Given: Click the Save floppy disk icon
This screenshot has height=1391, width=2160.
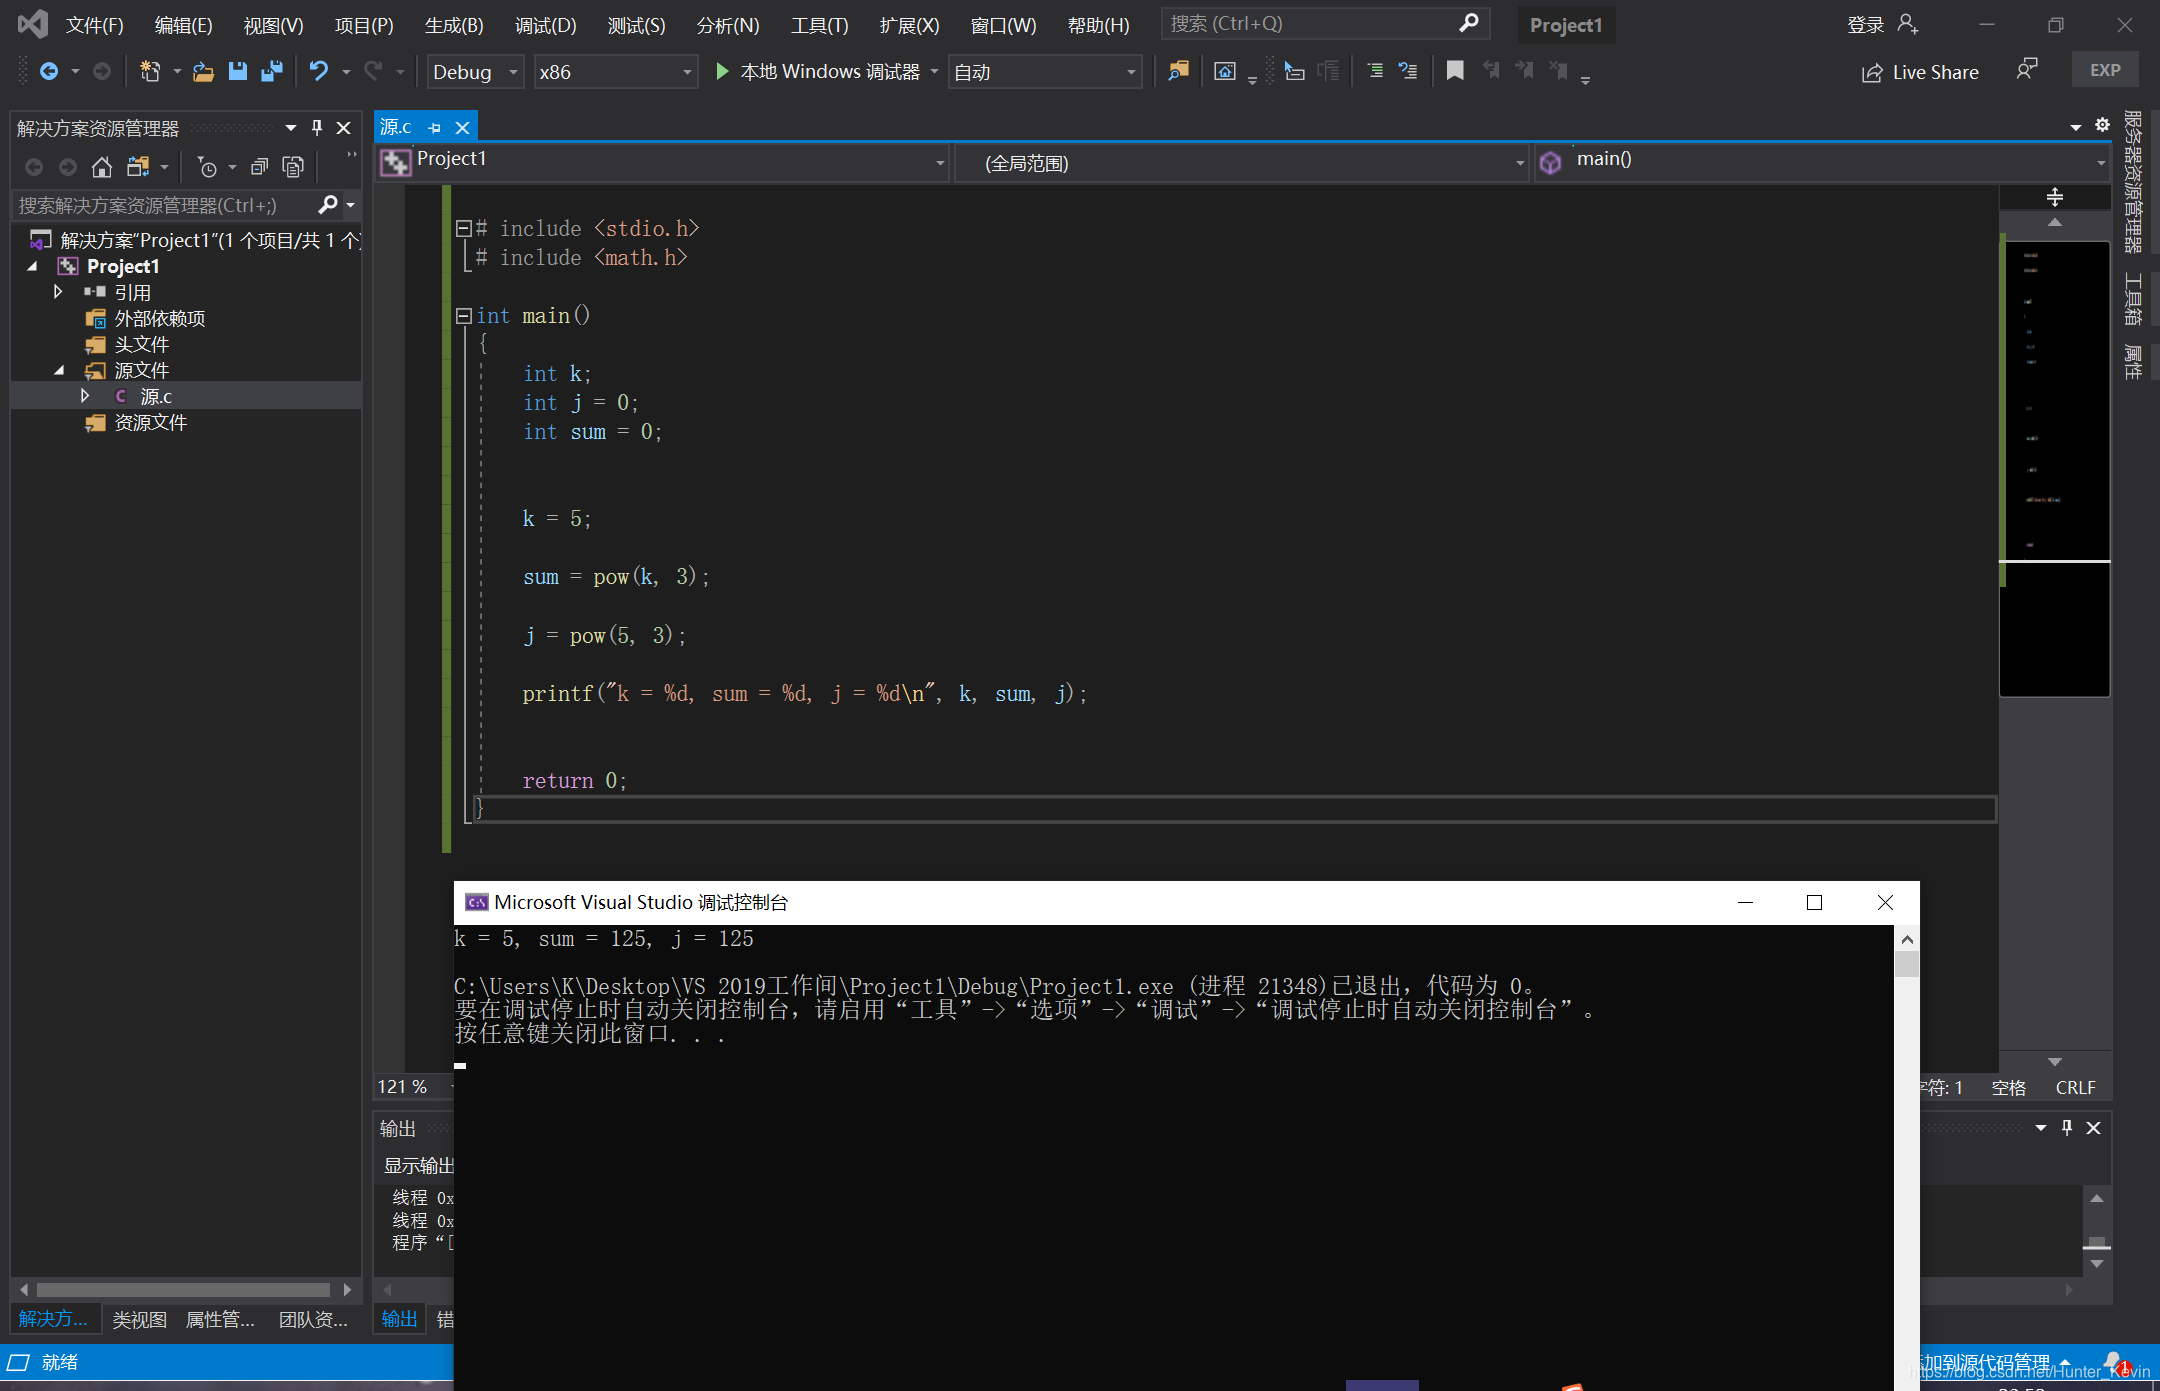Looking at the screenshot, I should pyautogui.click(x=238, y=71).
